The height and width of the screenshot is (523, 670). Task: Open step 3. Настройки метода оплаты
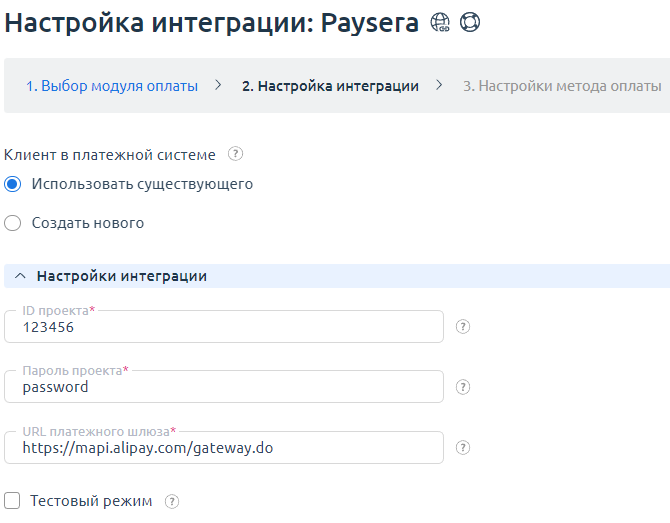point(561,86)
